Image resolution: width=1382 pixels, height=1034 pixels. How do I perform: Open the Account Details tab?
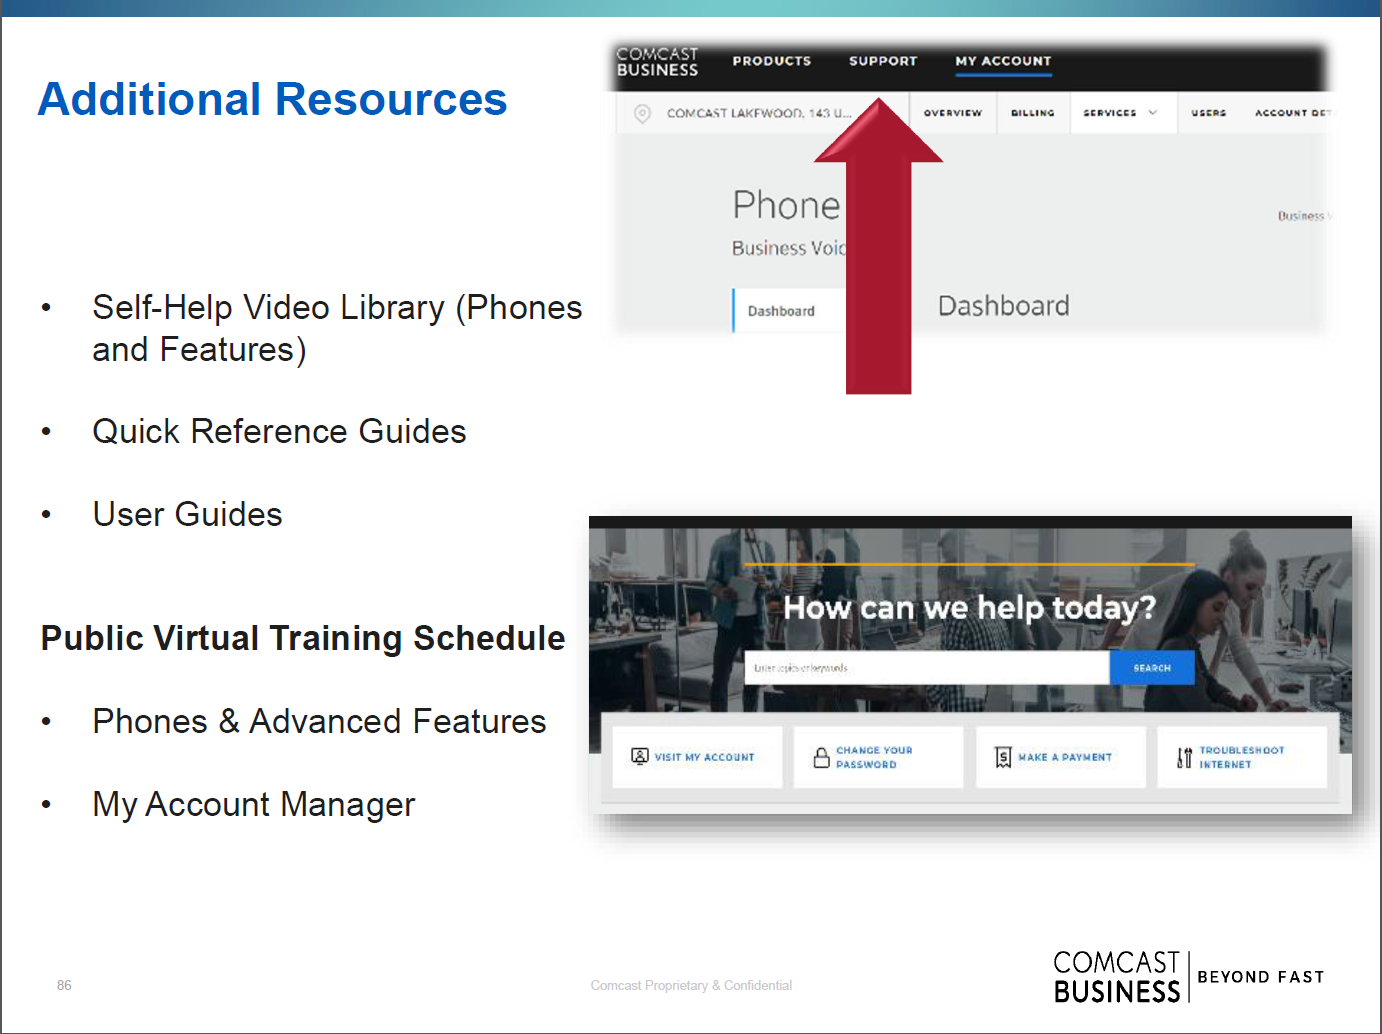click(x=1293, y=113)
